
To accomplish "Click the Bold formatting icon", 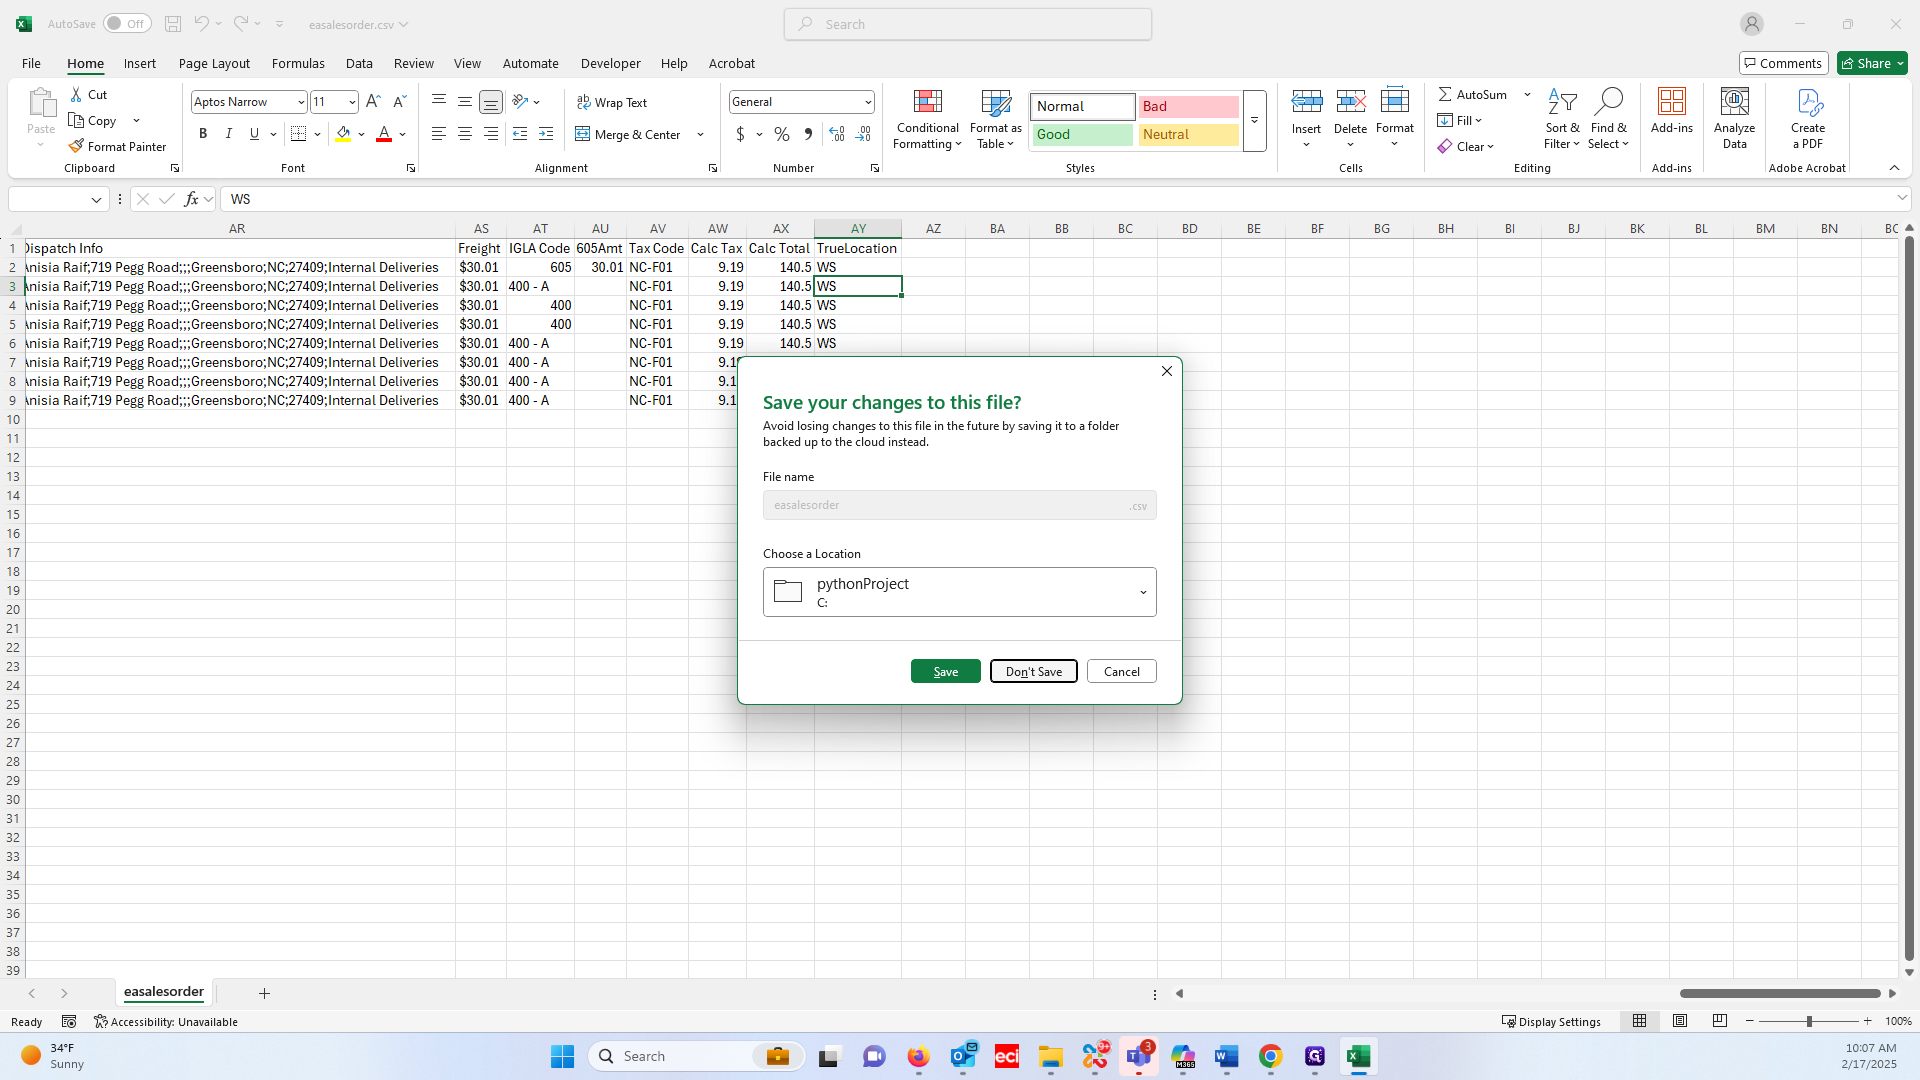I will [203, 134].
